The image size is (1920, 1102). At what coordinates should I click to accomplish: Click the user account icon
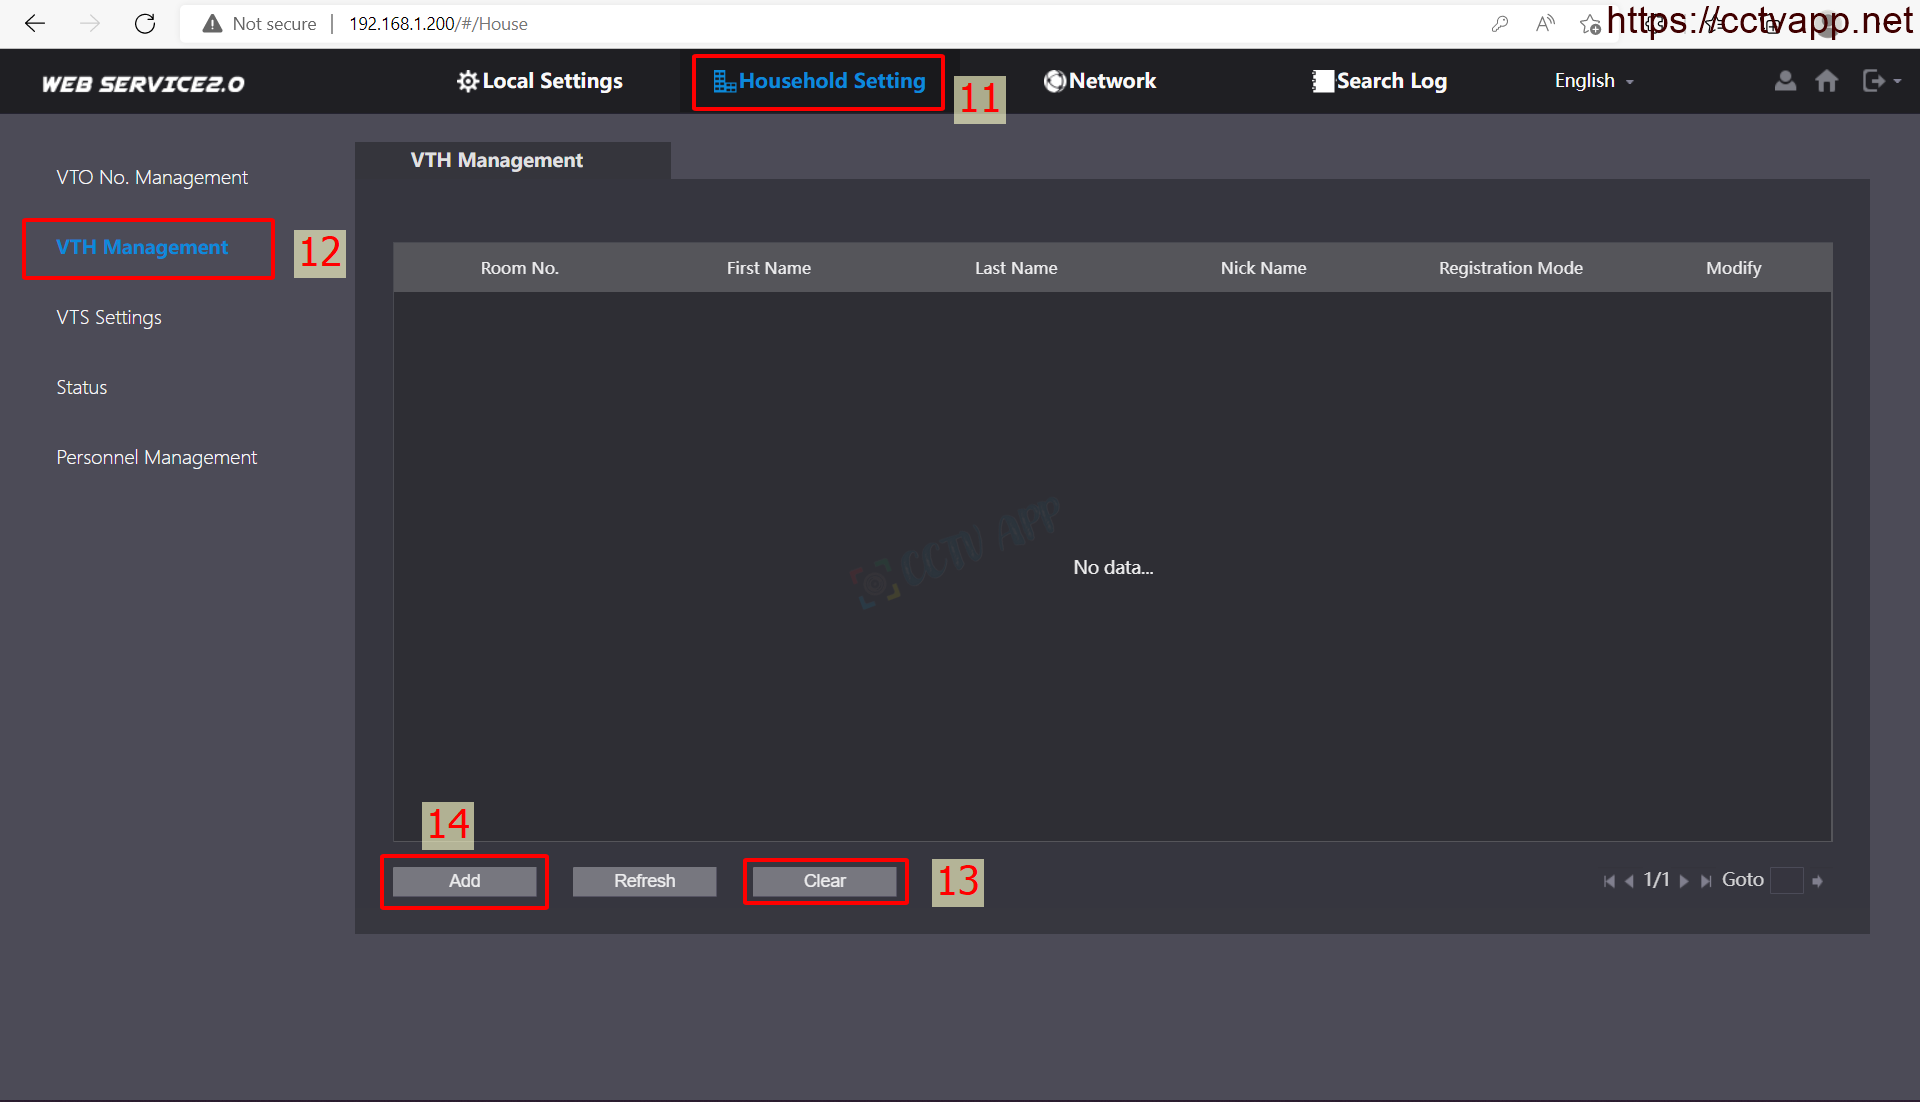pyautogui.click(x=1785, y=81)
